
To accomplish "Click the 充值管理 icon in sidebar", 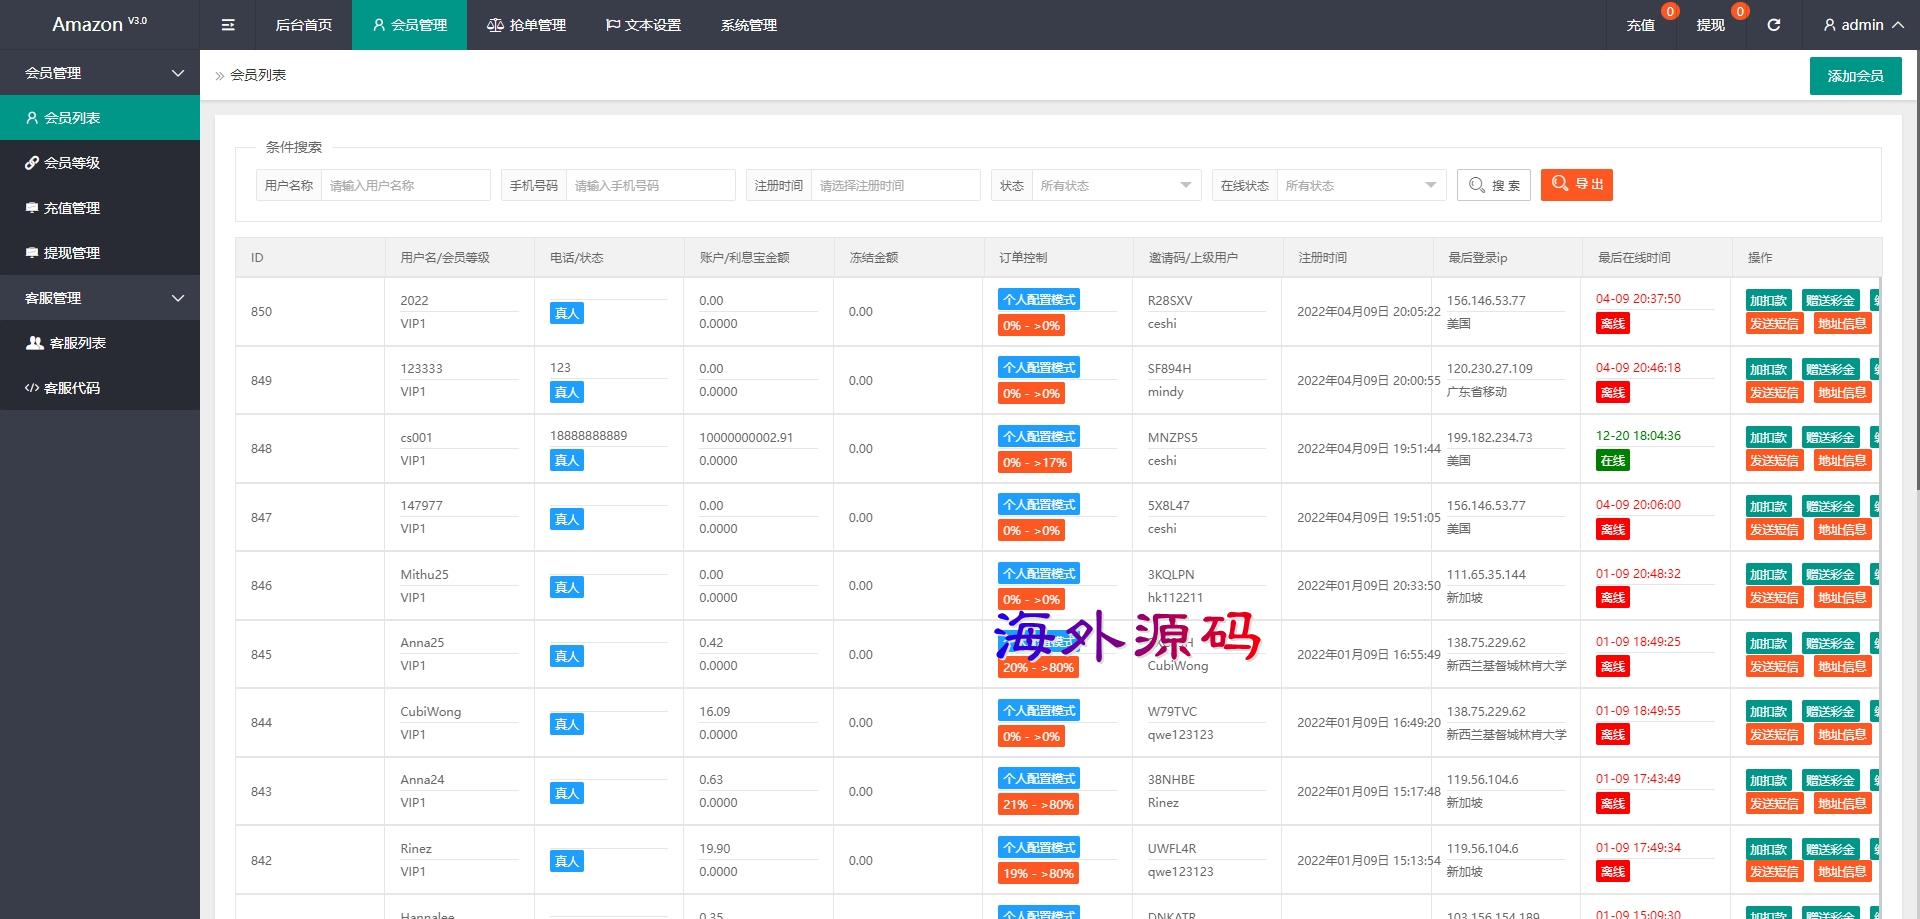I will coord(32,208).
